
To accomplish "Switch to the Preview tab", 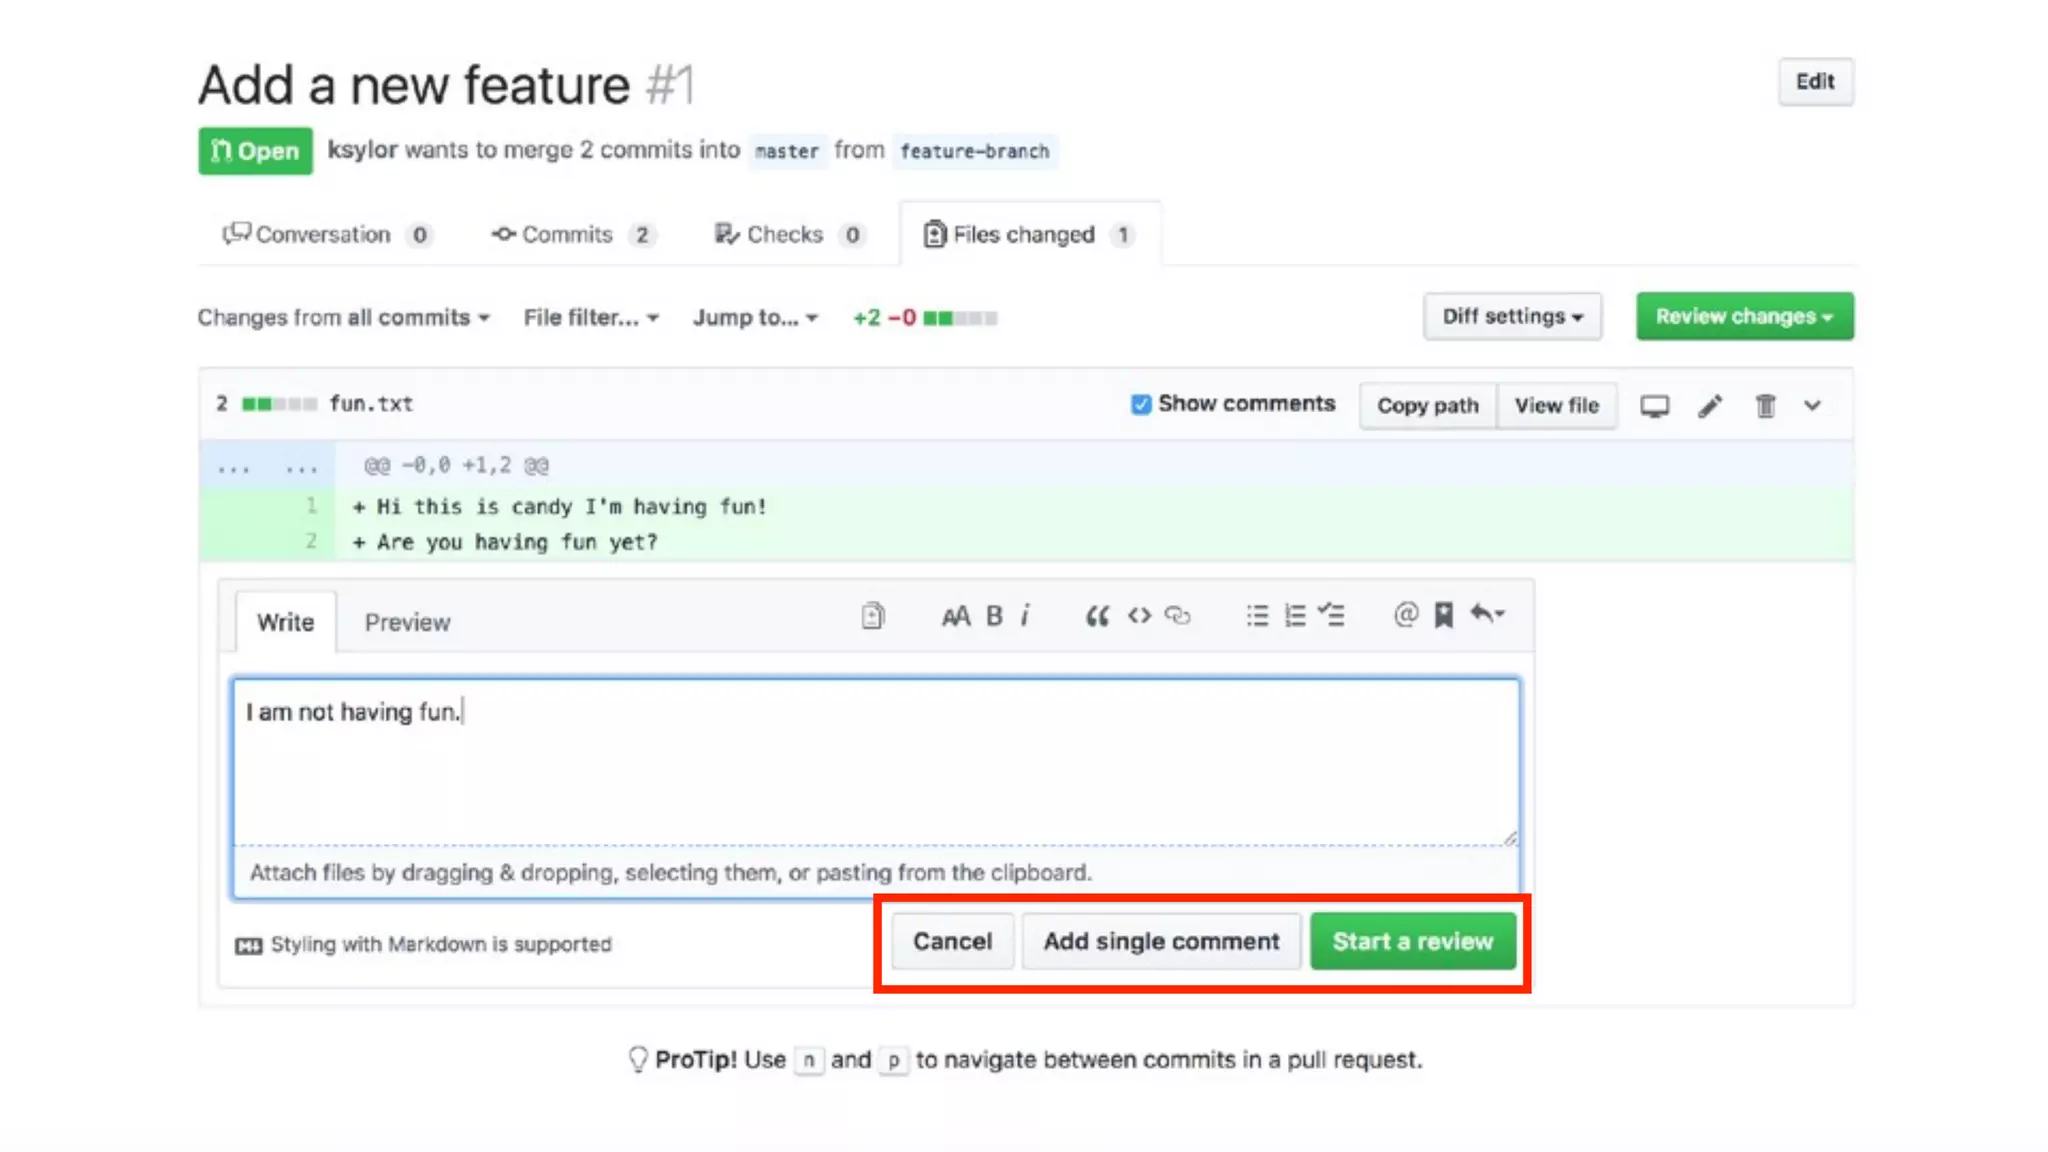I will 407,622.
